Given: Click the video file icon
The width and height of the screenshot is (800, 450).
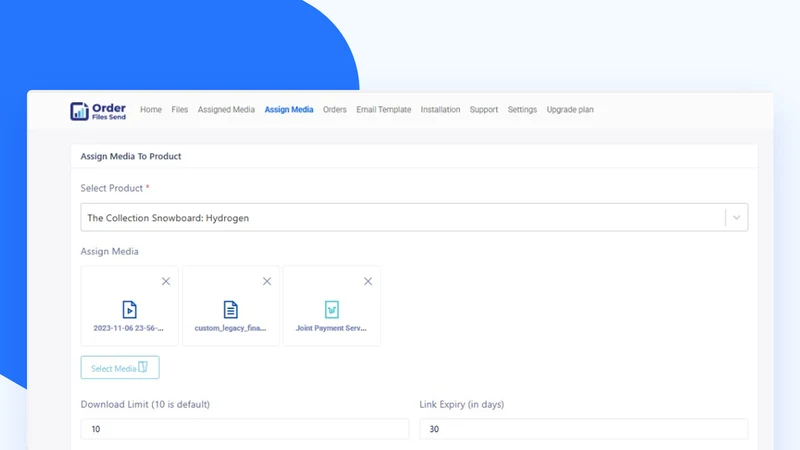Looking at the screenshot, I should click(x=129, y=310).
